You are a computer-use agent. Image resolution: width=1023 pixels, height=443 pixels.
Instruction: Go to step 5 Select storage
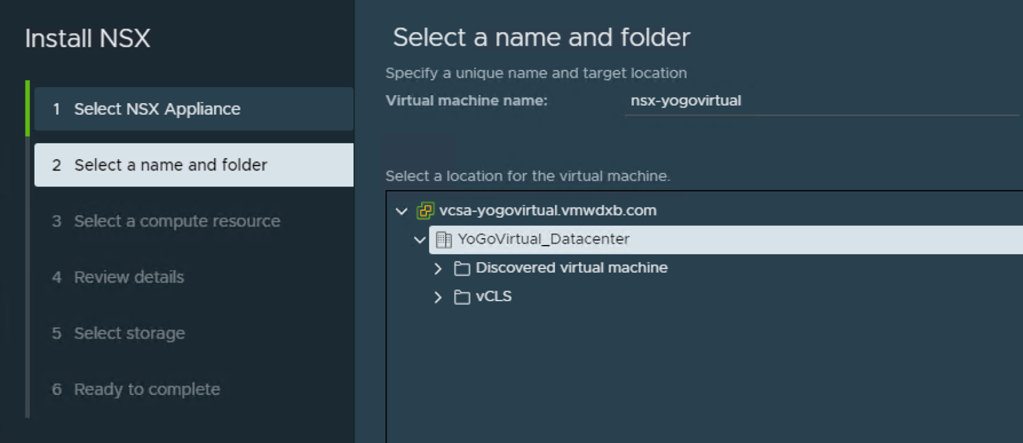(x=129, y=333)
